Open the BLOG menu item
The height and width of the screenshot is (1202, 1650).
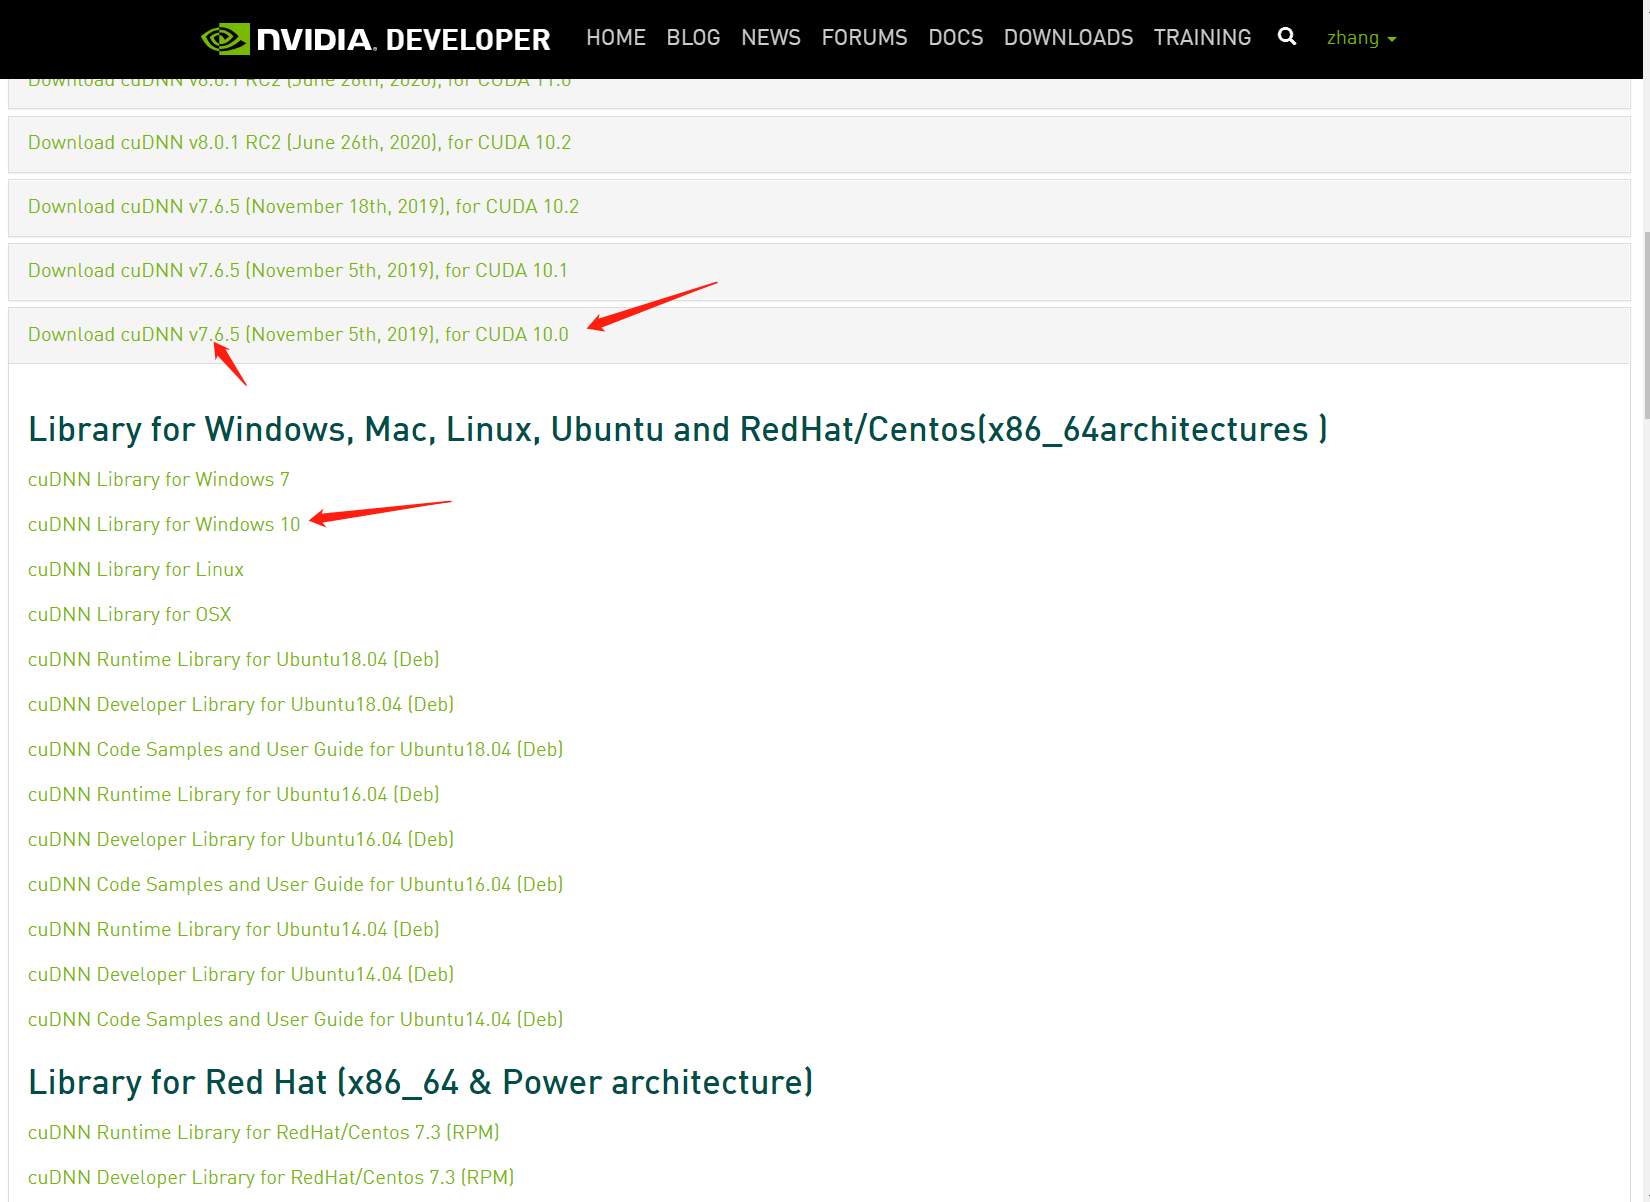pyautogui.click(x=693, y=38)
